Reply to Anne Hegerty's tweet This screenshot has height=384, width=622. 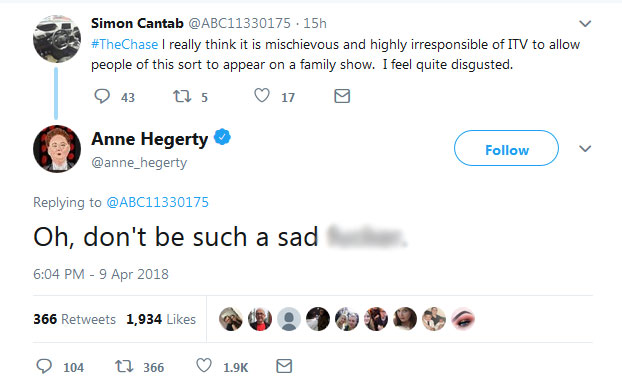click(x=44, y=366)
